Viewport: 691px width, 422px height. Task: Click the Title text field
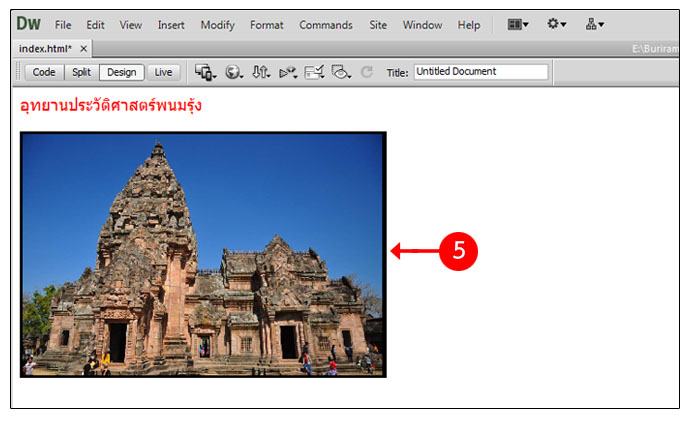pos(481,72)
